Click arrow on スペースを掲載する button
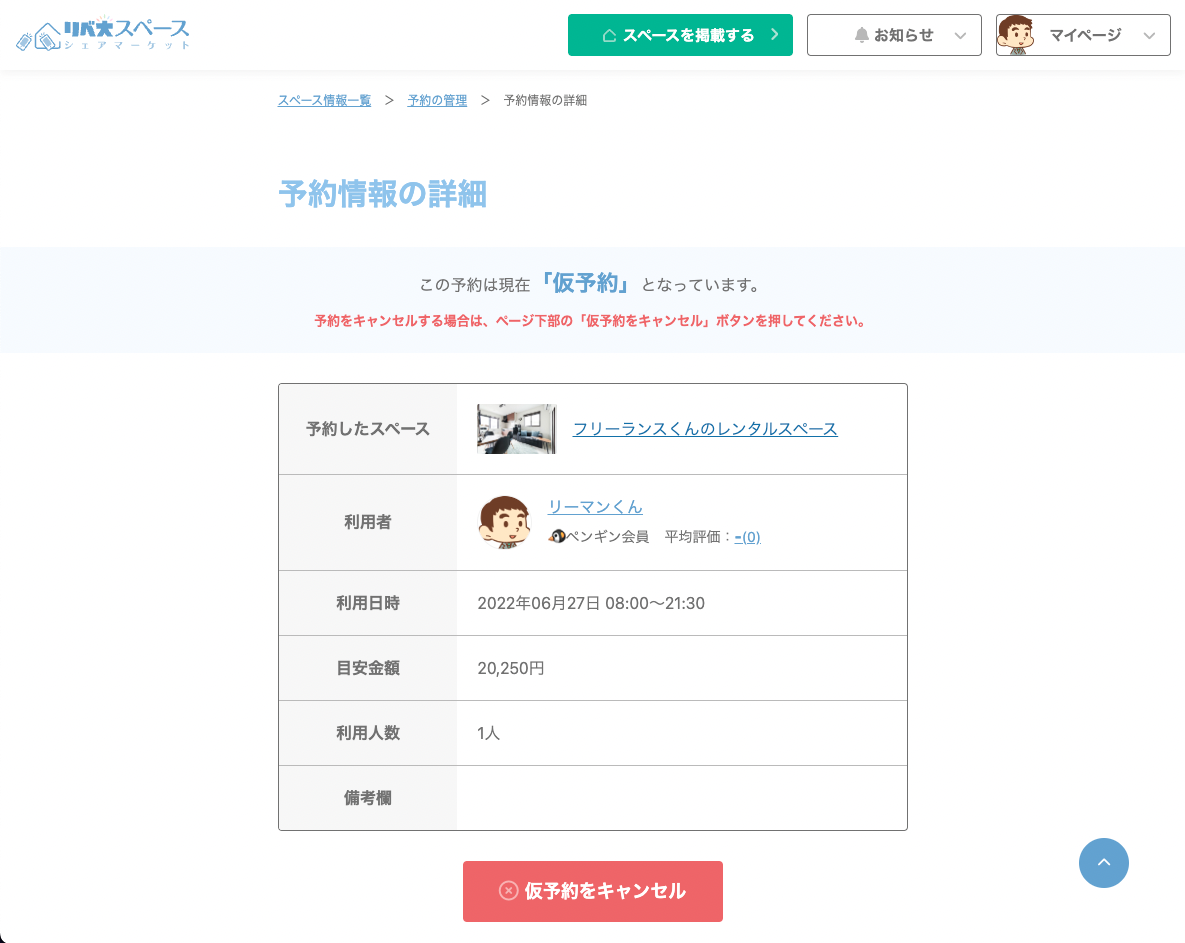The height and width of the screenshot is (943, 1185). (774, 35)
